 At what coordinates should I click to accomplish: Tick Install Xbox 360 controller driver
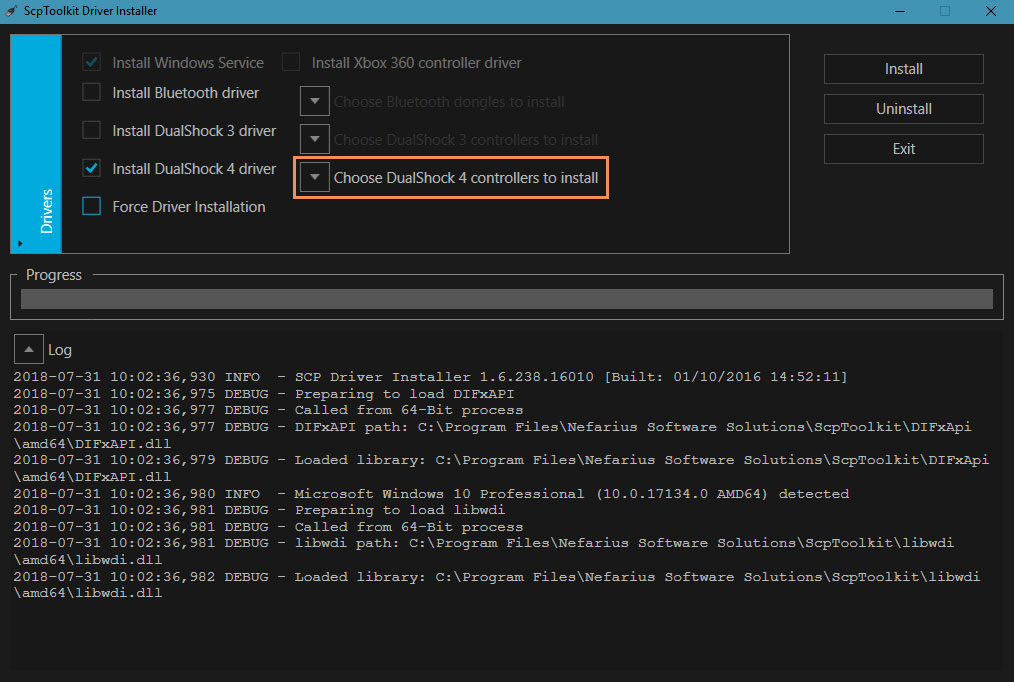(291, 63)
